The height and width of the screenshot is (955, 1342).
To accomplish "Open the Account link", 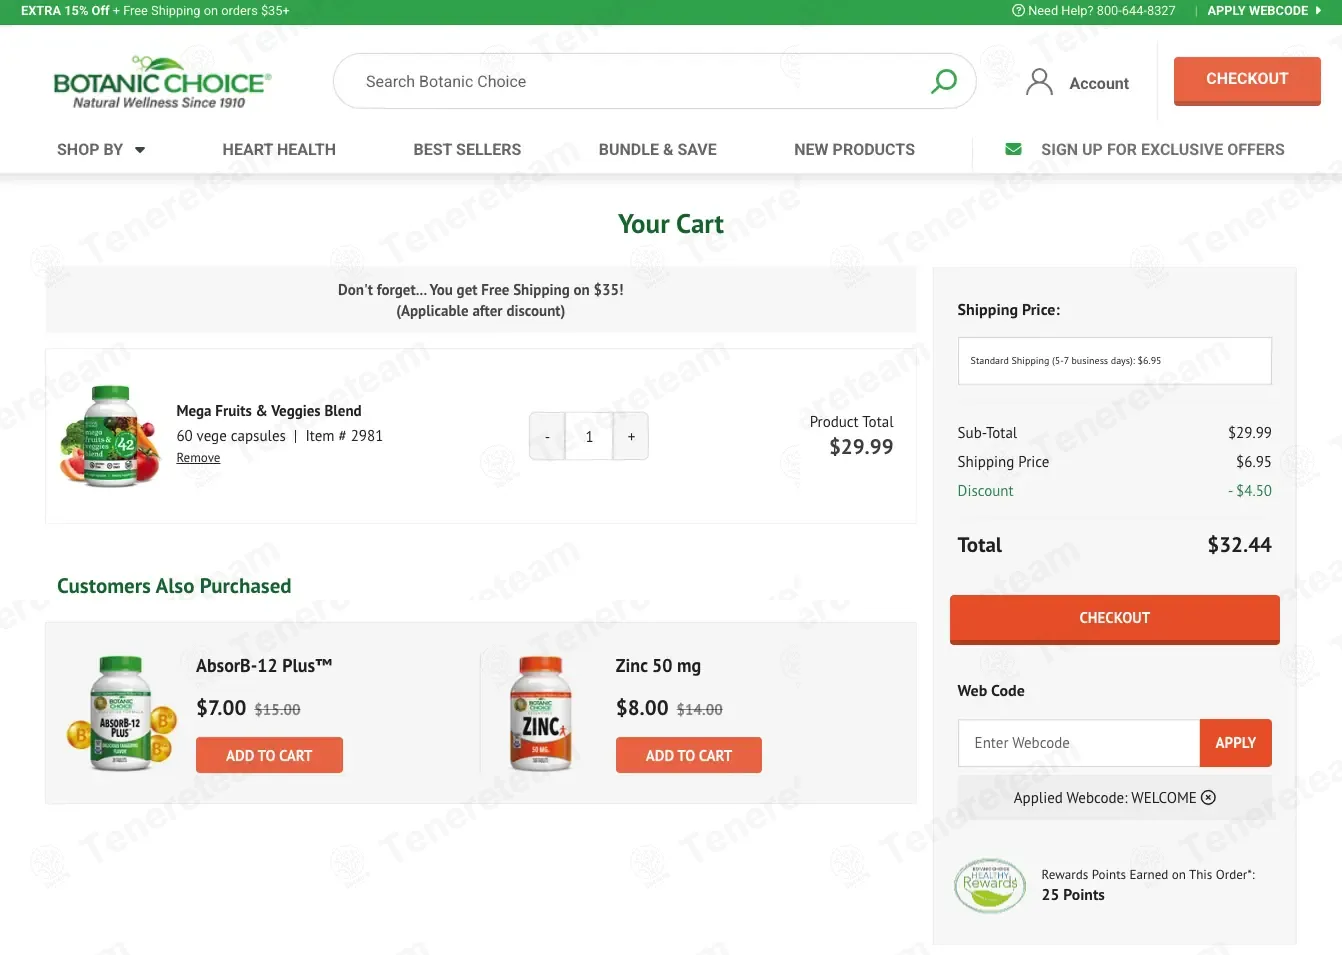I will coord(1099,84).
